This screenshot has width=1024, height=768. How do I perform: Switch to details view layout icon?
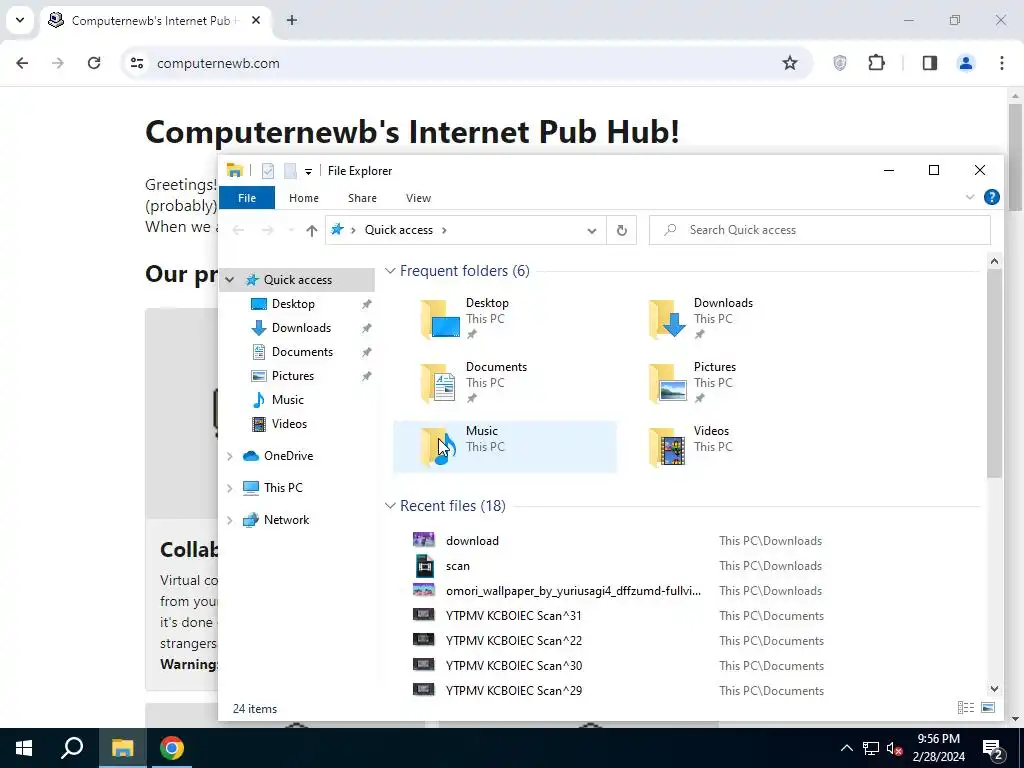965,708
